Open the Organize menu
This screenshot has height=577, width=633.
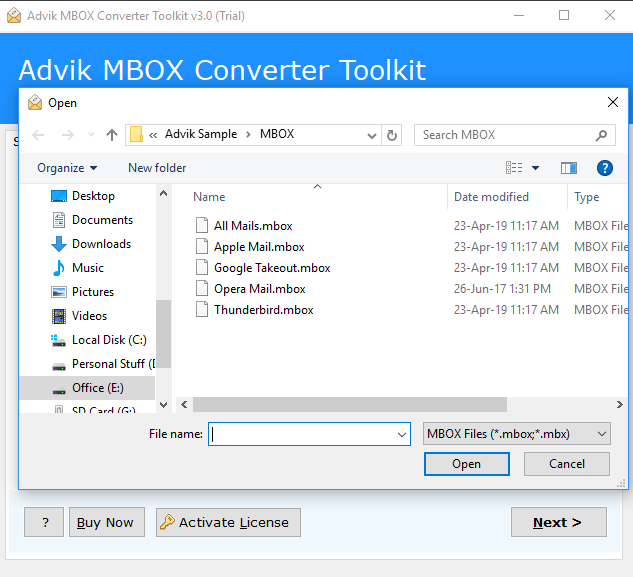(x=67, y=168)
